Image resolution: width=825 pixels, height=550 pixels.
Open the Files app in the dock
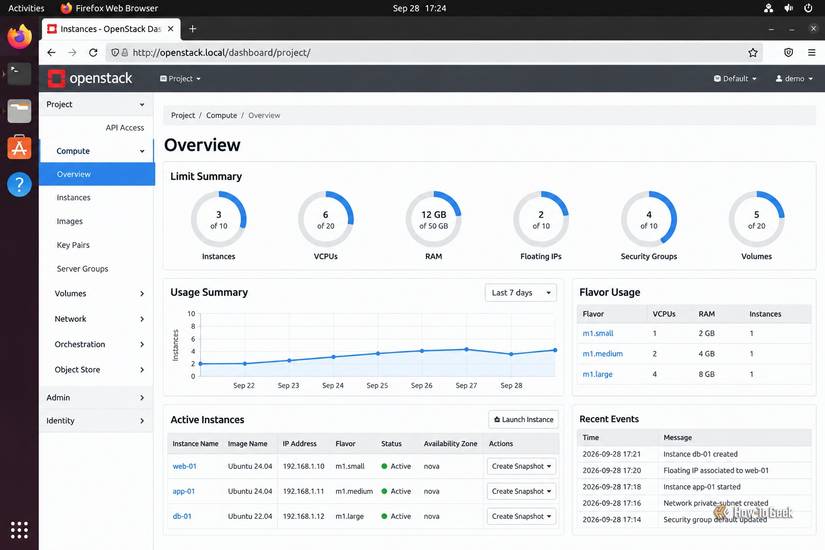(19, 111)
